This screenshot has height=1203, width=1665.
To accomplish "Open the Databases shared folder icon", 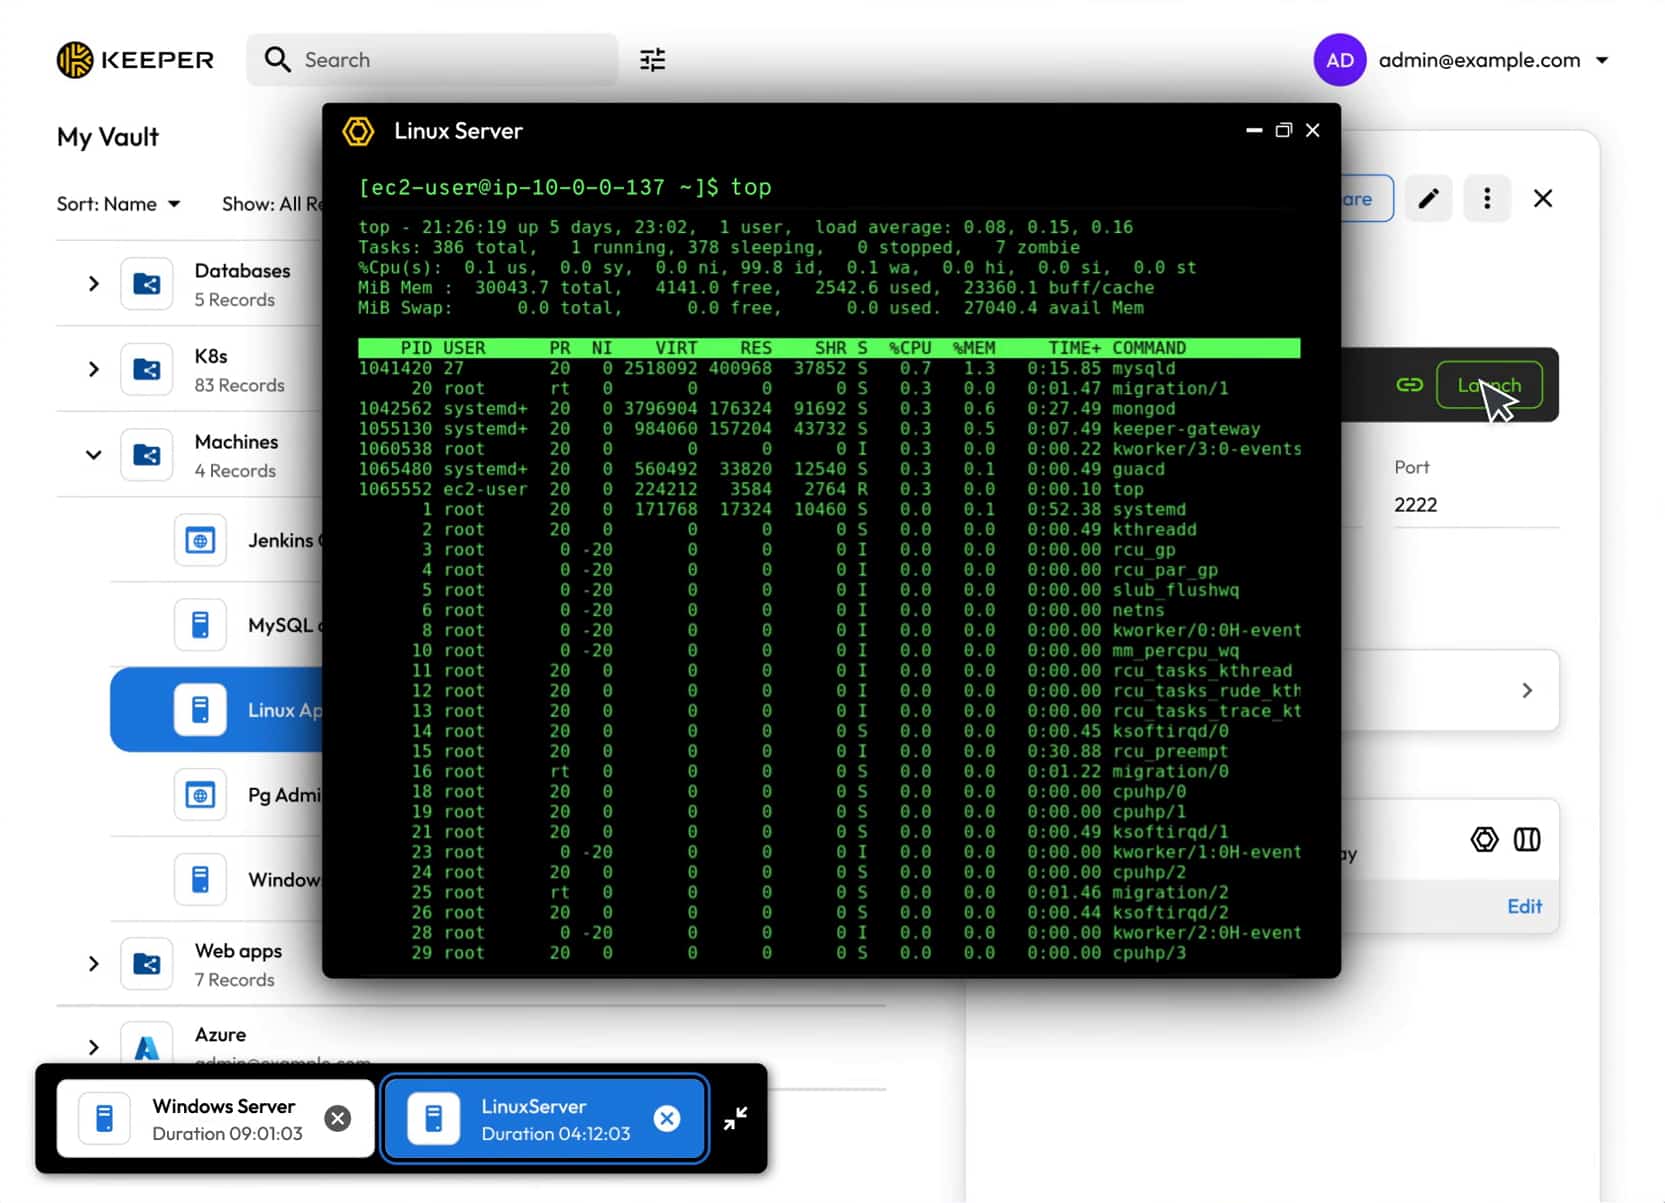I will (147, 284).
